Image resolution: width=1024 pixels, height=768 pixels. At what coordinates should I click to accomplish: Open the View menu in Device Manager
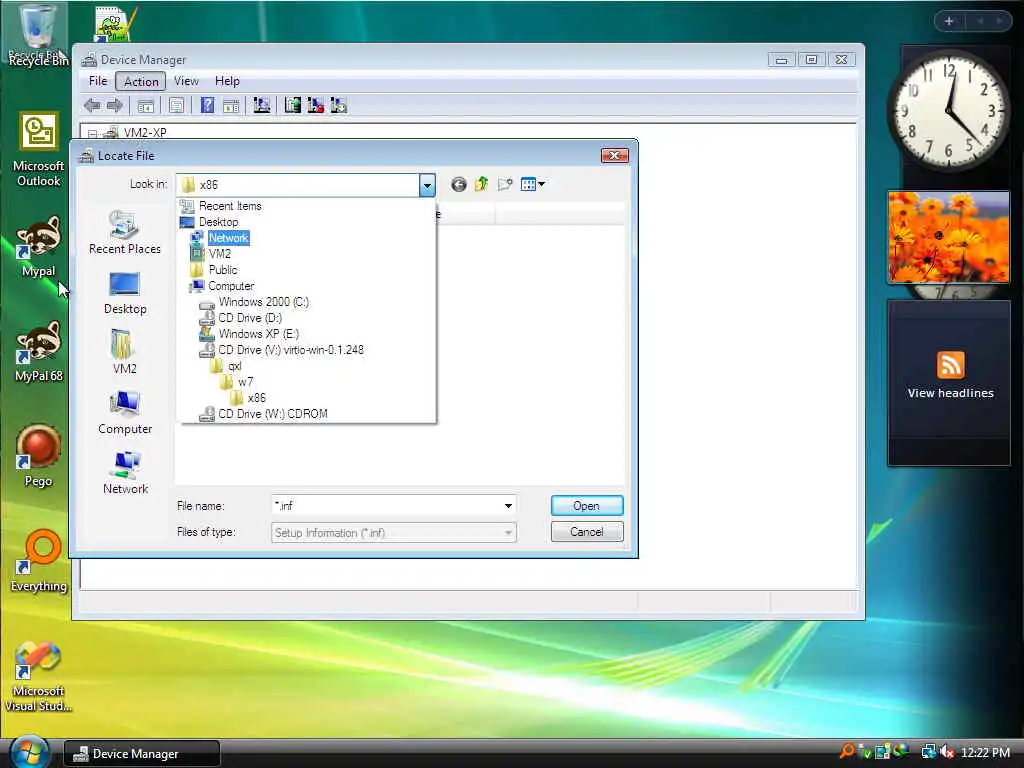[x=186, y=81]
